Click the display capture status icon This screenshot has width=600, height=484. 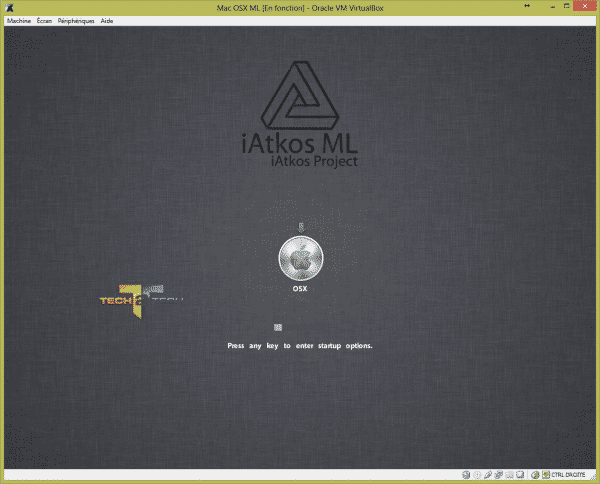coord(520,474)
